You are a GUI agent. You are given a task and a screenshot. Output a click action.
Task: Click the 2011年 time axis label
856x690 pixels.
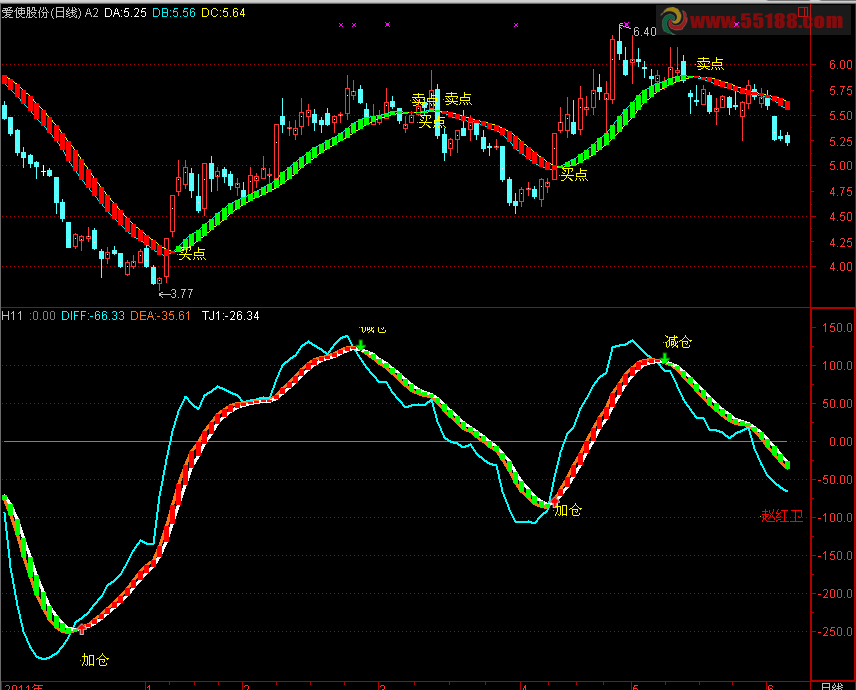click(x=23, y=687)
